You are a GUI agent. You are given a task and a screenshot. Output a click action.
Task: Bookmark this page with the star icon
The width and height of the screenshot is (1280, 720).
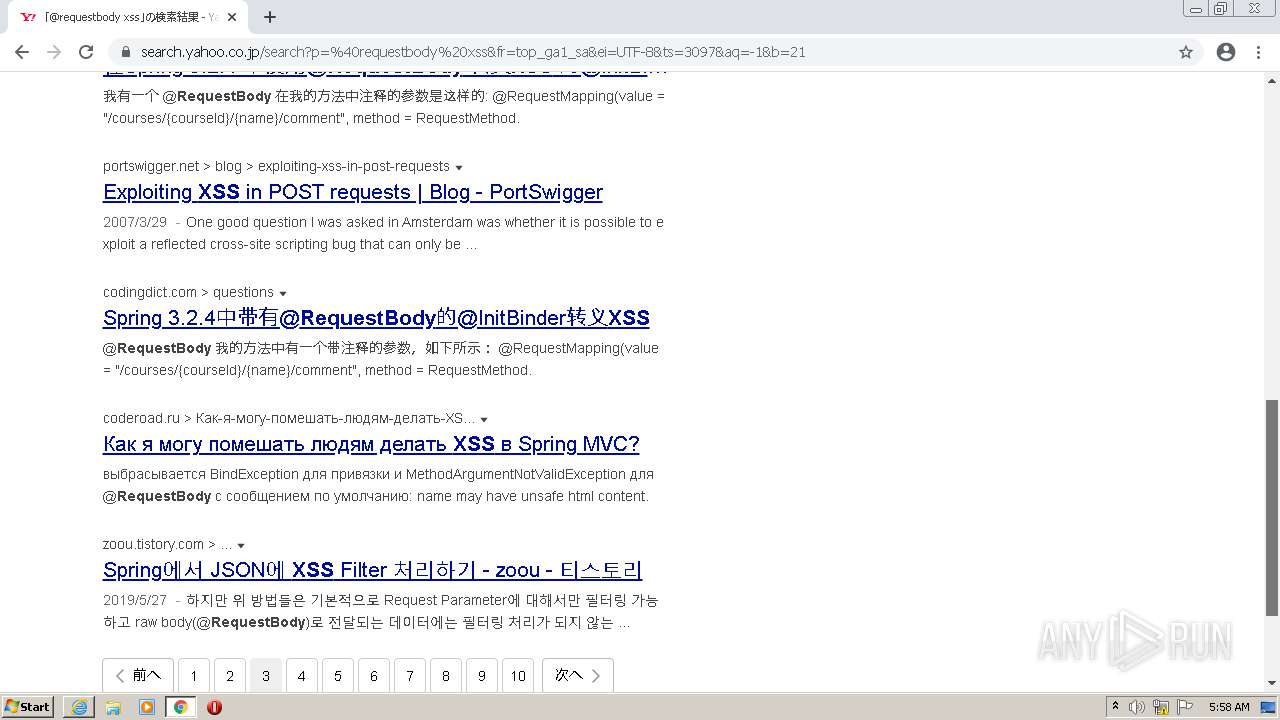coord(1186,52)
